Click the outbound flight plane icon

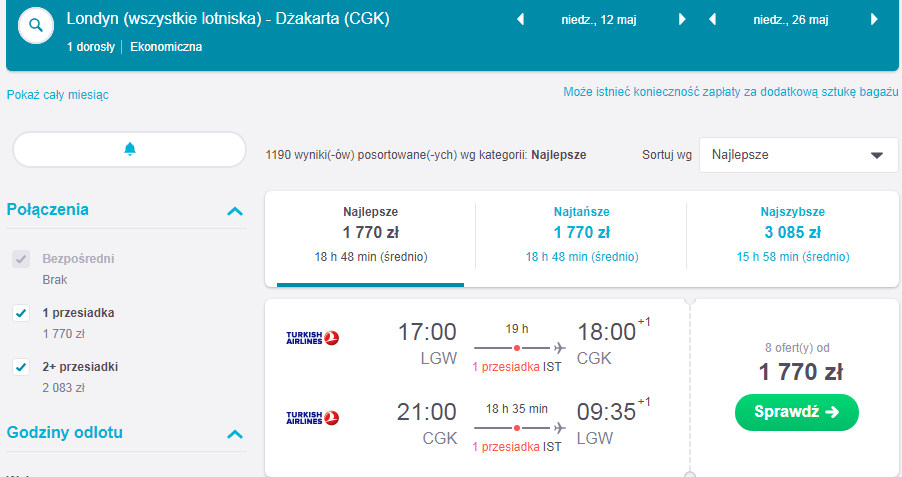click(559, 348)
